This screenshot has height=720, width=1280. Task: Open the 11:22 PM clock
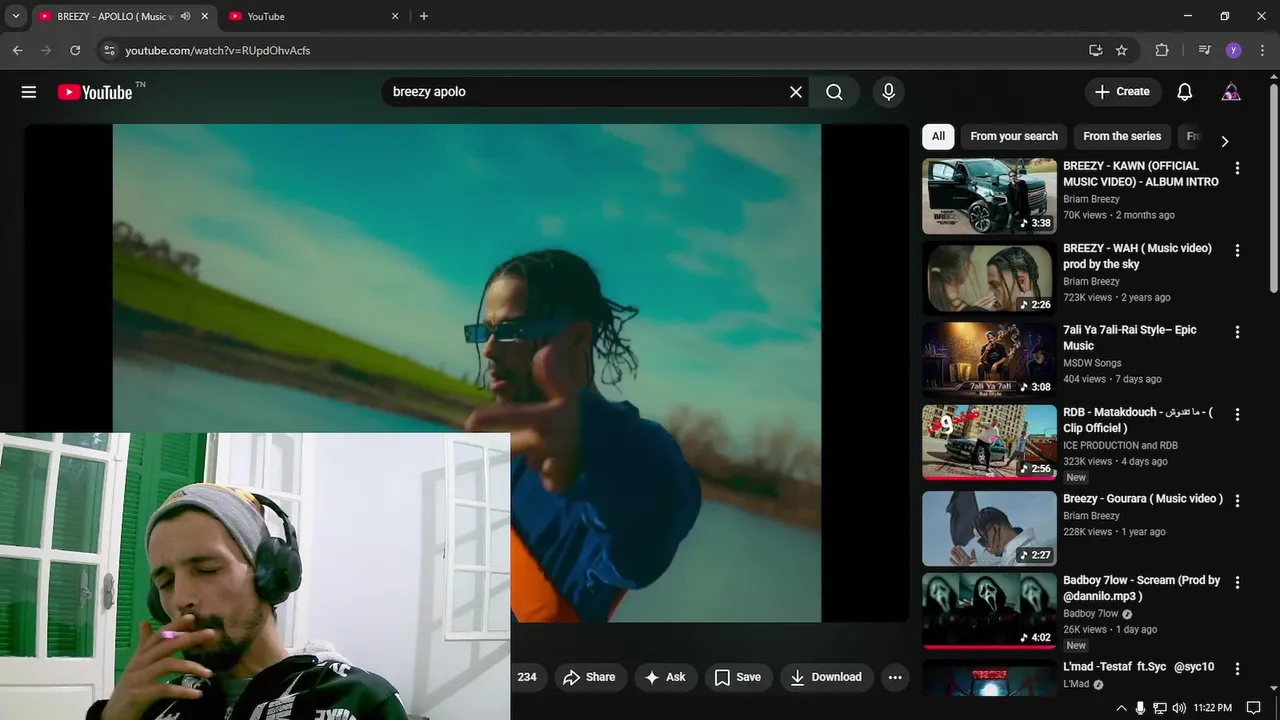pos(1212,708)
